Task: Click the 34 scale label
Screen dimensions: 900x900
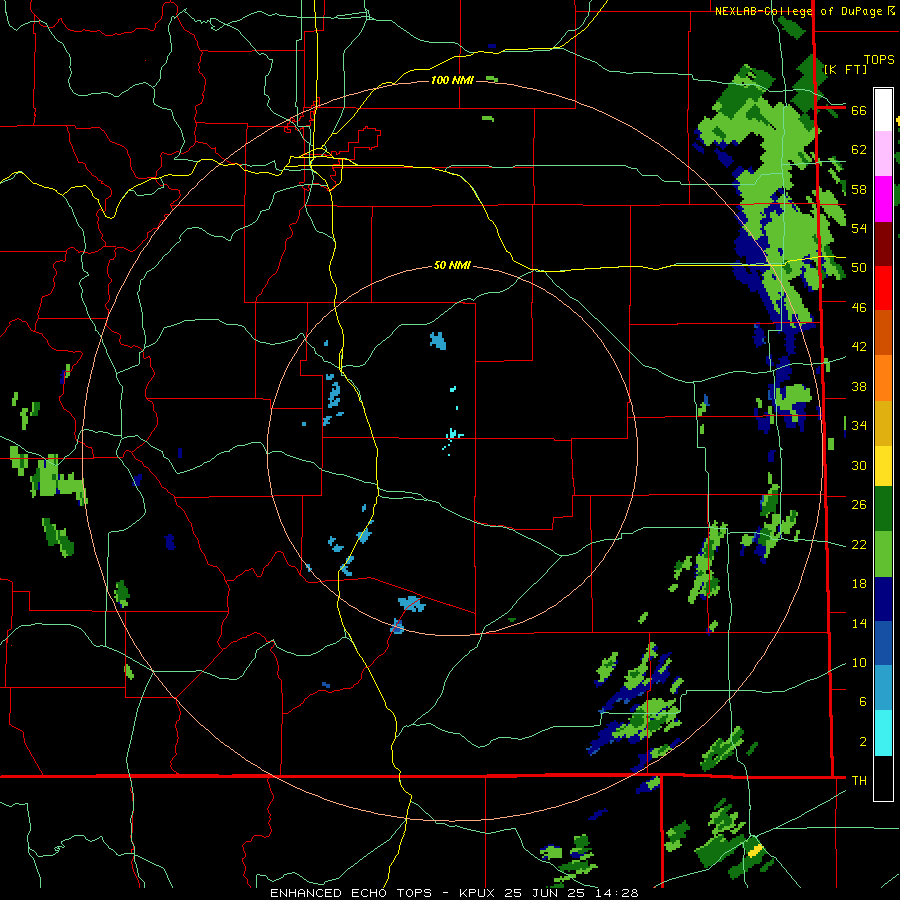Action: [x=859, y=425]
